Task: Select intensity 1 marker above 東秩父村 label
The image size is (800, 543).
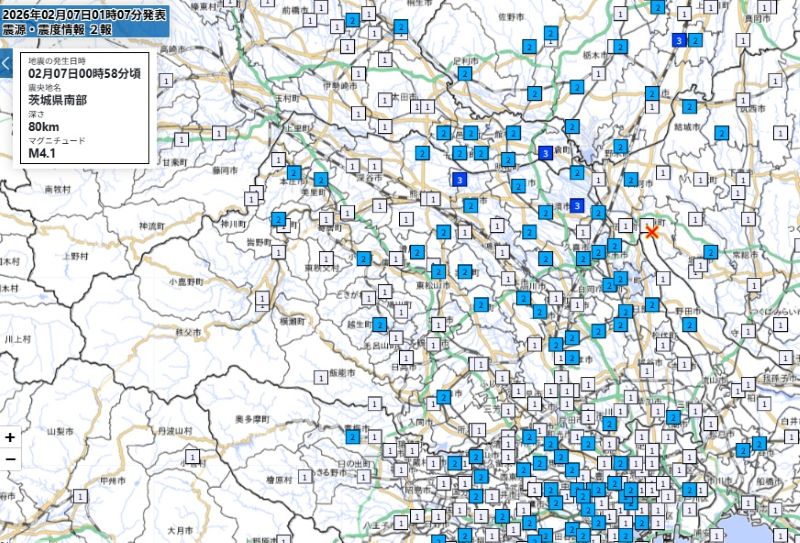Action: (x=326, y=258)
